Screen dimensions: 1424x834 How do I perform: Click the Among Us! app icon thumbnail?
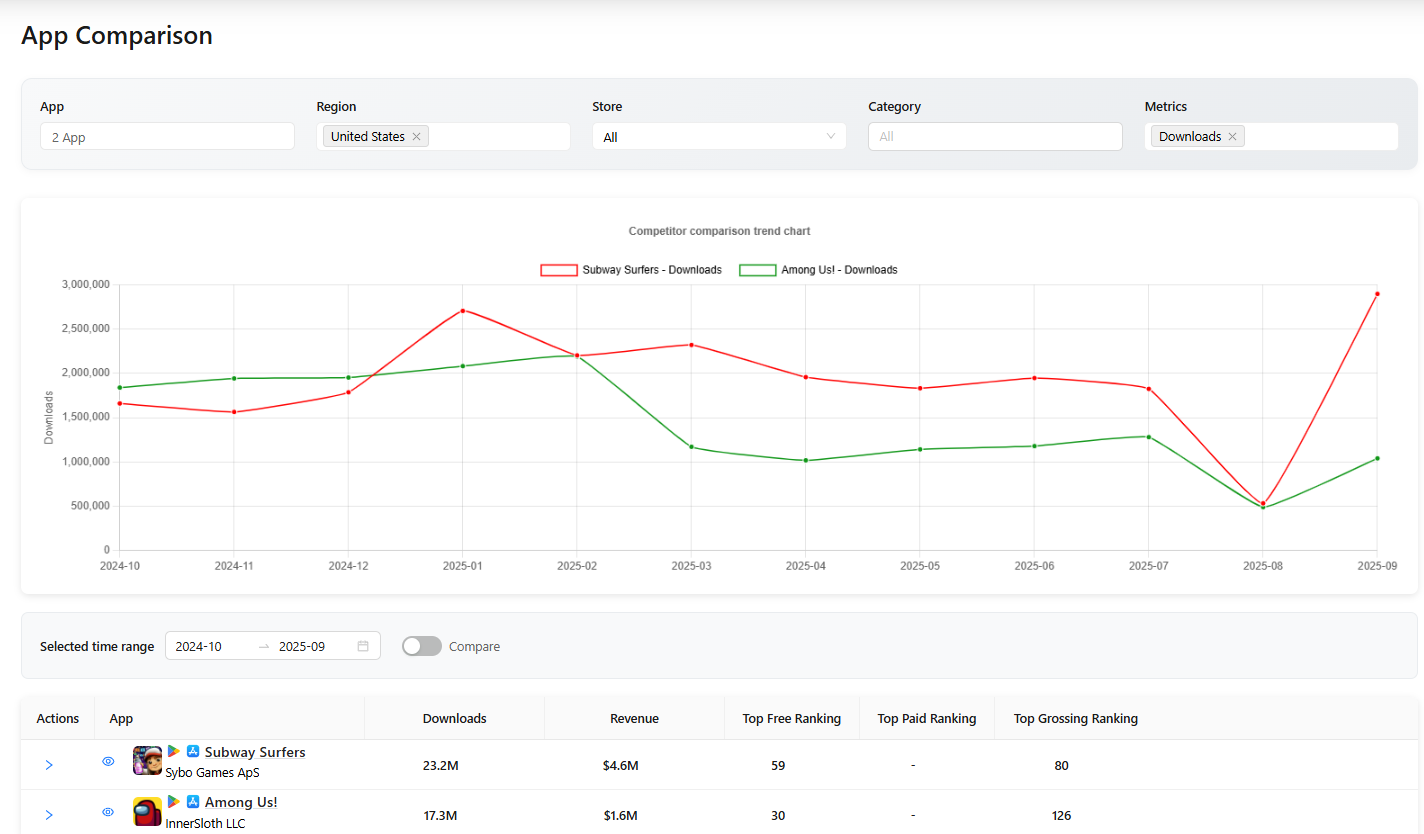click(x=147, y=812)
